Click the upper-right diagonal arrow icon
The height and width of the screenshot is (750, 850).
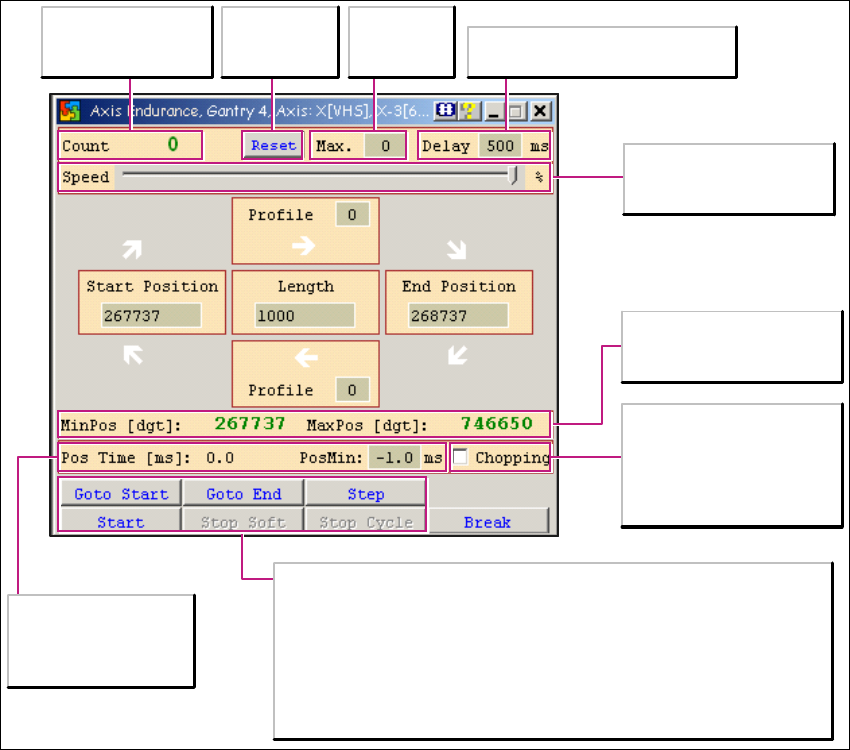(133, 247)
